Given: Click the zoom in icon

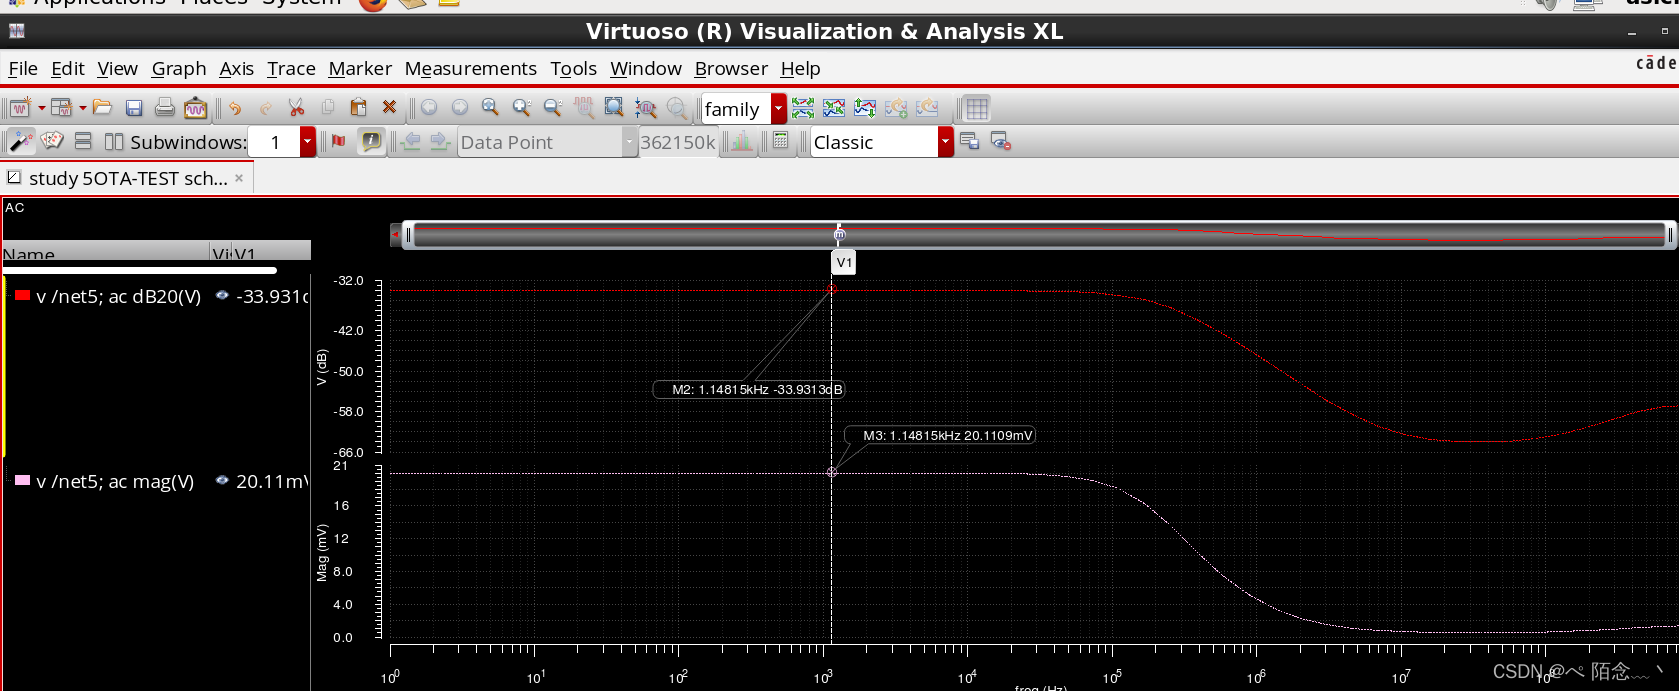Looking at the screenshot, I should coord(521,108).
